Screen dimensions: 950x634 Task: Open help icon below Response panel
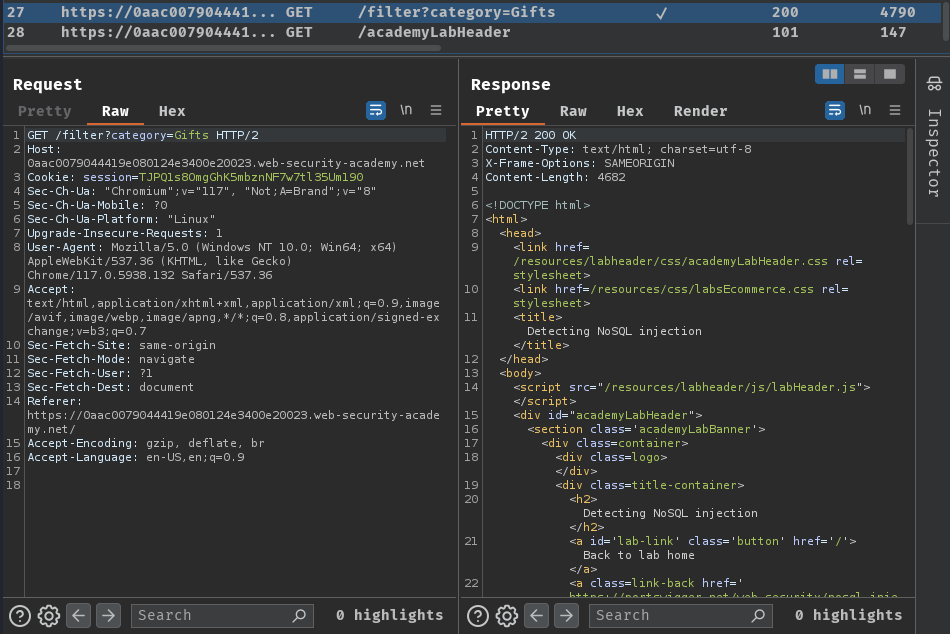[477, 616]
